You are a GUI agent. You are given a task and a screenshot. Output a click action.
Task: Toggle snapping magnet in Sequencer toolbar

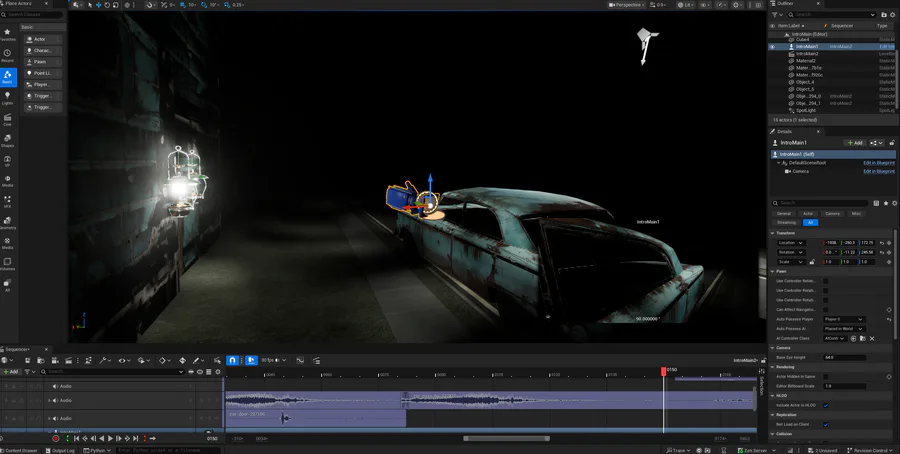(232, 360)
